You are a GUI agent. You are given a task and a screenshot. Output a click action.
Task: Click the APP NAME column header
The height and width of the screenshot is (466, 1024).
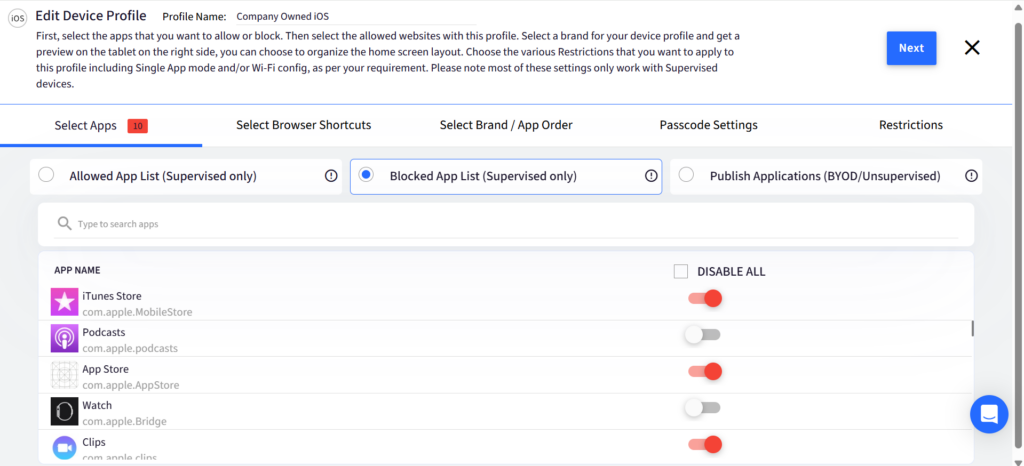coord(77,270)
